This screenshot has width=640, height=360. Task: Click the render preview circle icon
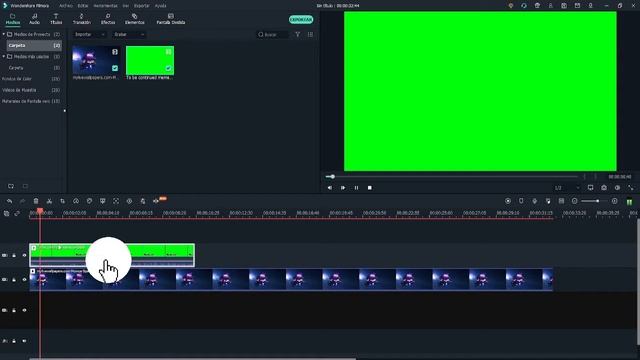[x=508, y=201]
